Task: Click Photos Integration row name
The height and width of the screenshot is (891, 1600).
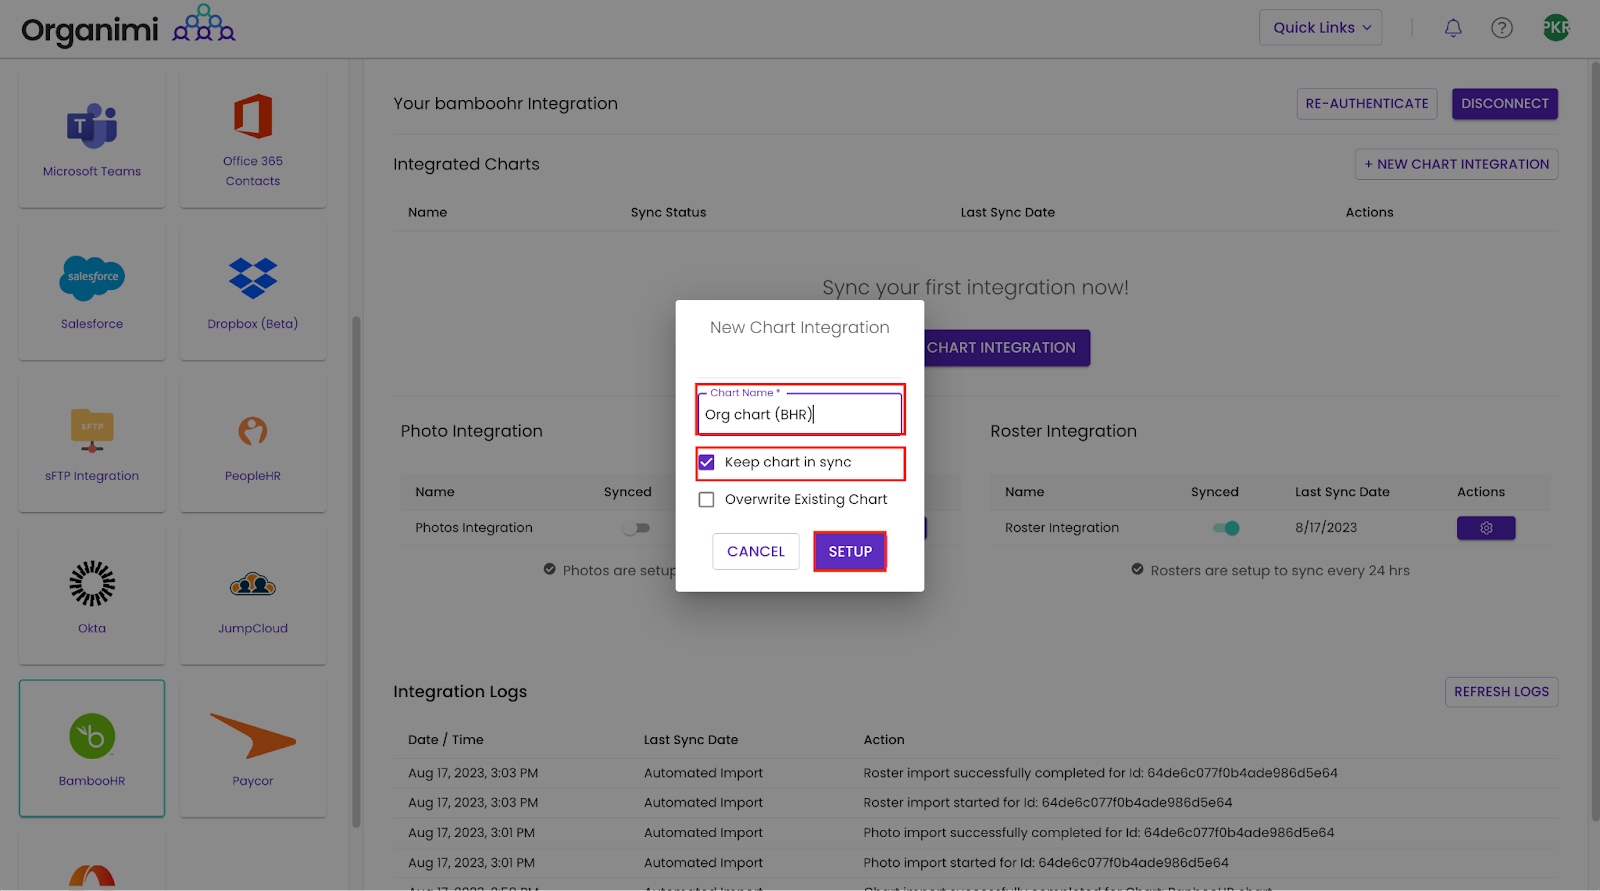Action: point(474,528)
